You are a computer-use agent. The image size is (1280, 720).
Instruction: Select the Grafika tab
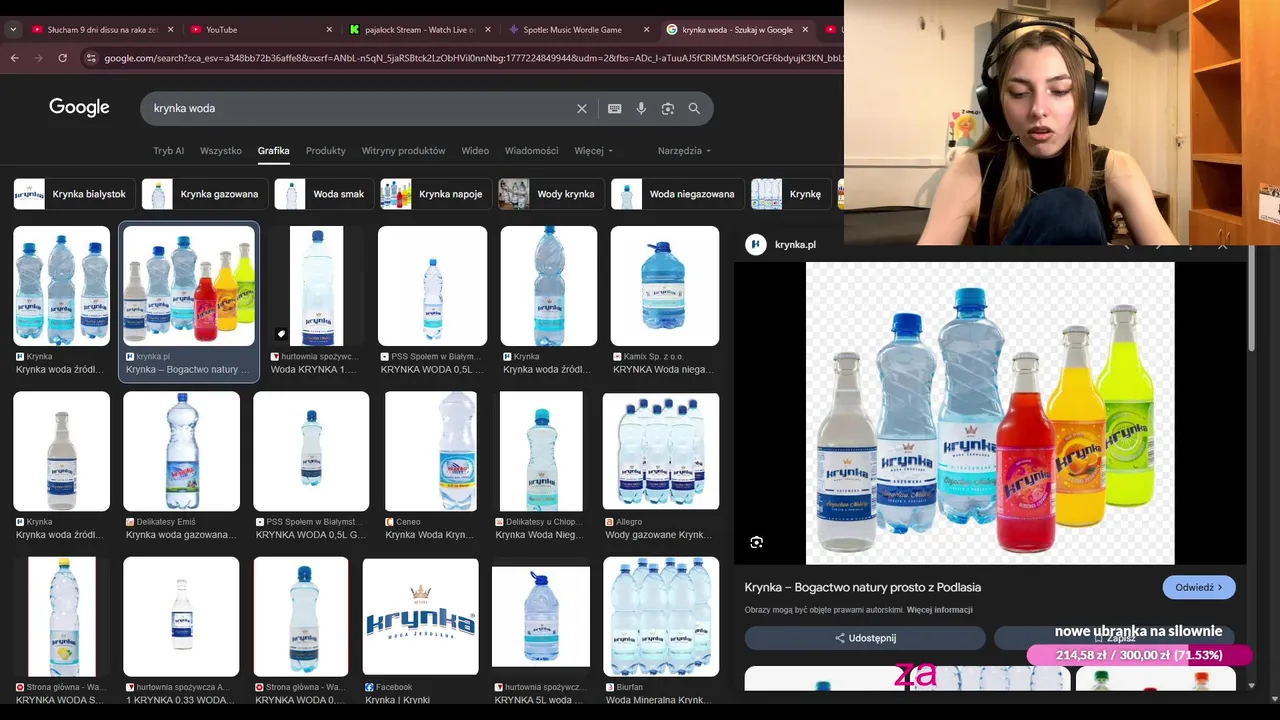coord(273,151)
